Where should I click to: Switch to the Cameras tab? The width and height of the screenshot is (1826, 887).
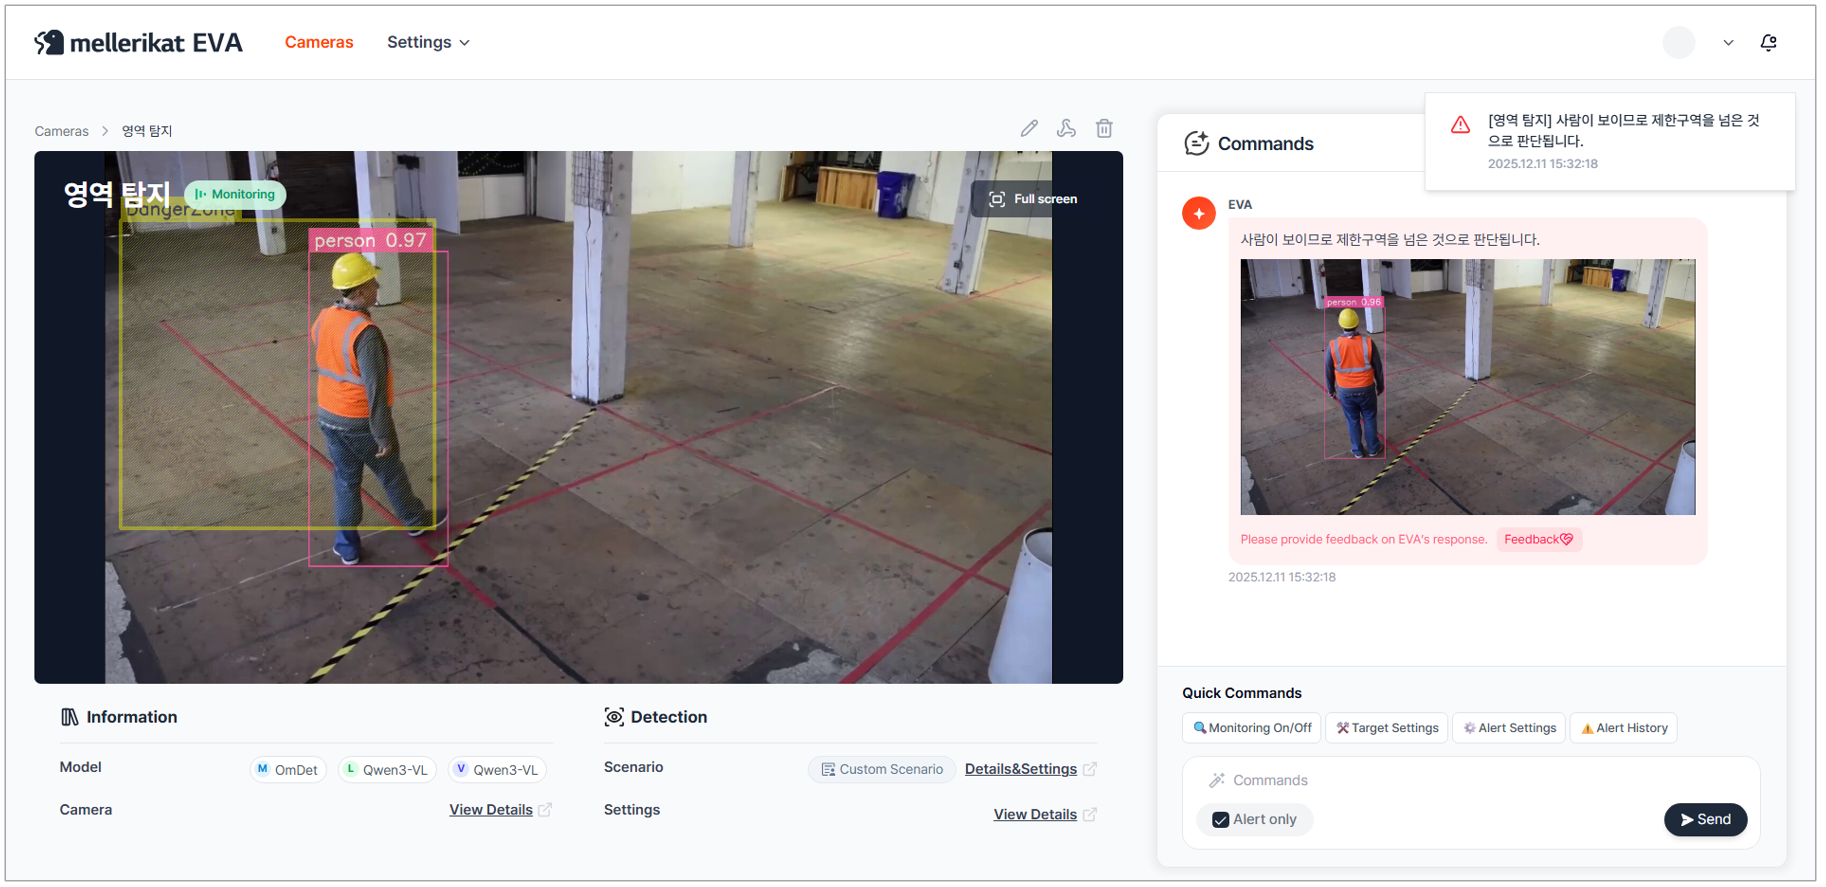click(319, 43)
